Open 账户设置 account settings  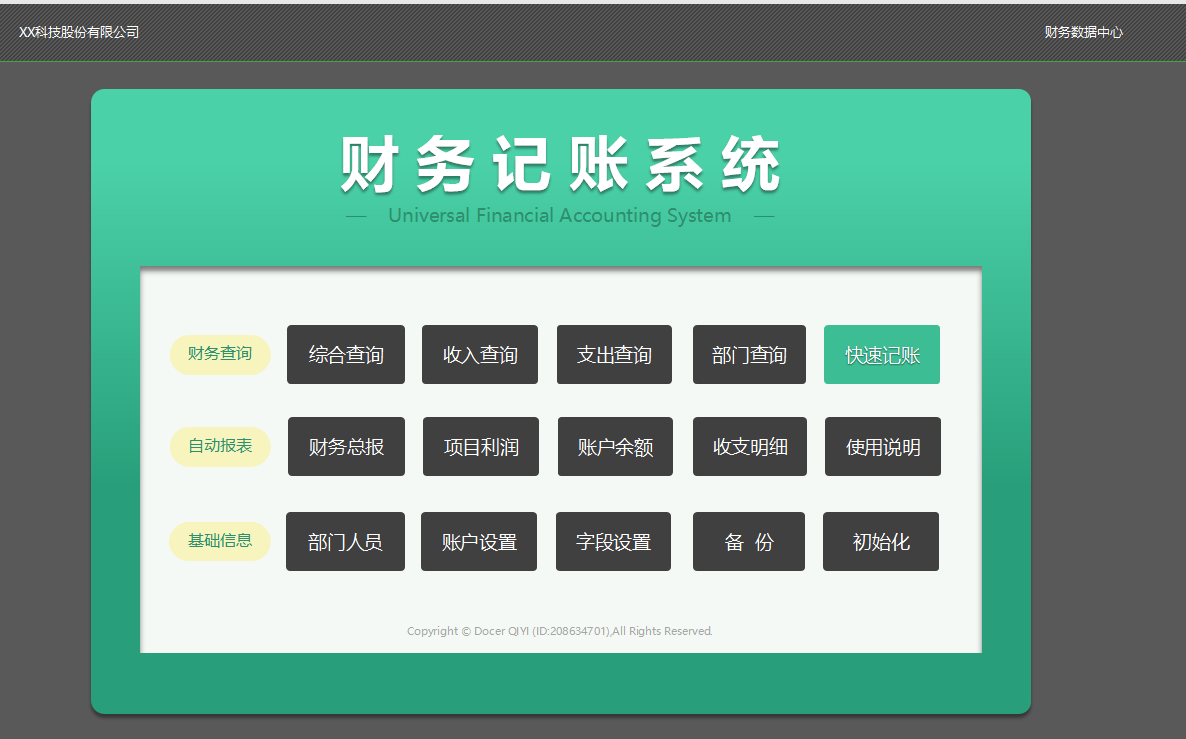pyautogui.click(x=479, y=541)
